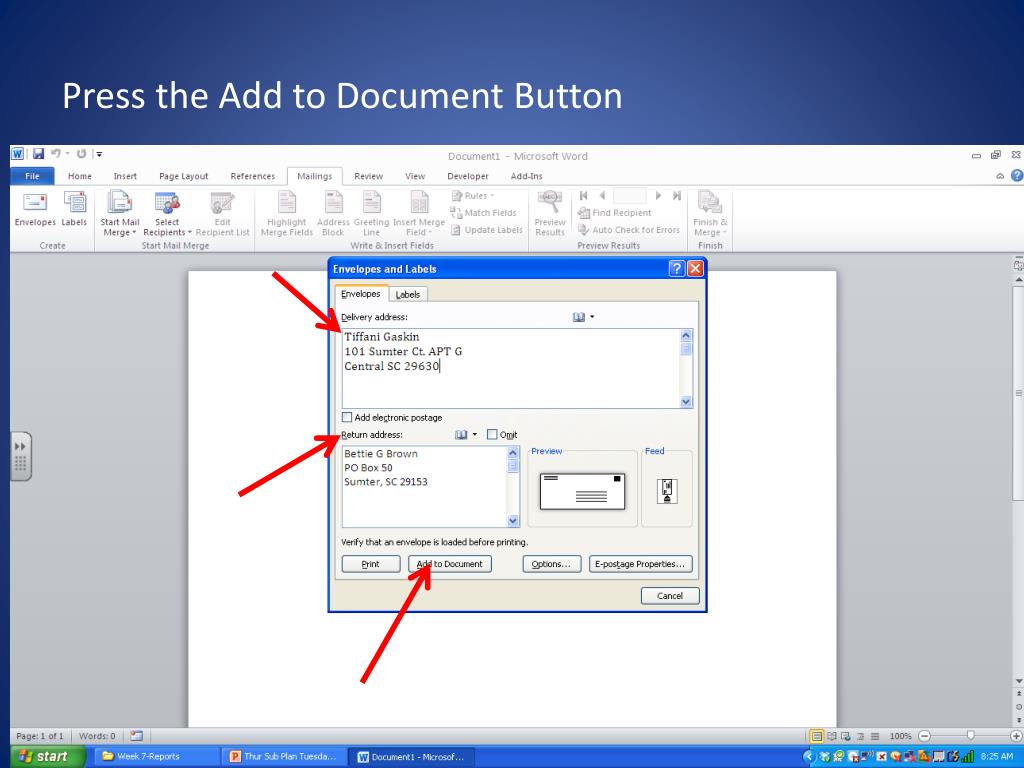Click the dialog's Help question mark button
Viewport: 1024px width, 768px height.
(x=677, y=268)
